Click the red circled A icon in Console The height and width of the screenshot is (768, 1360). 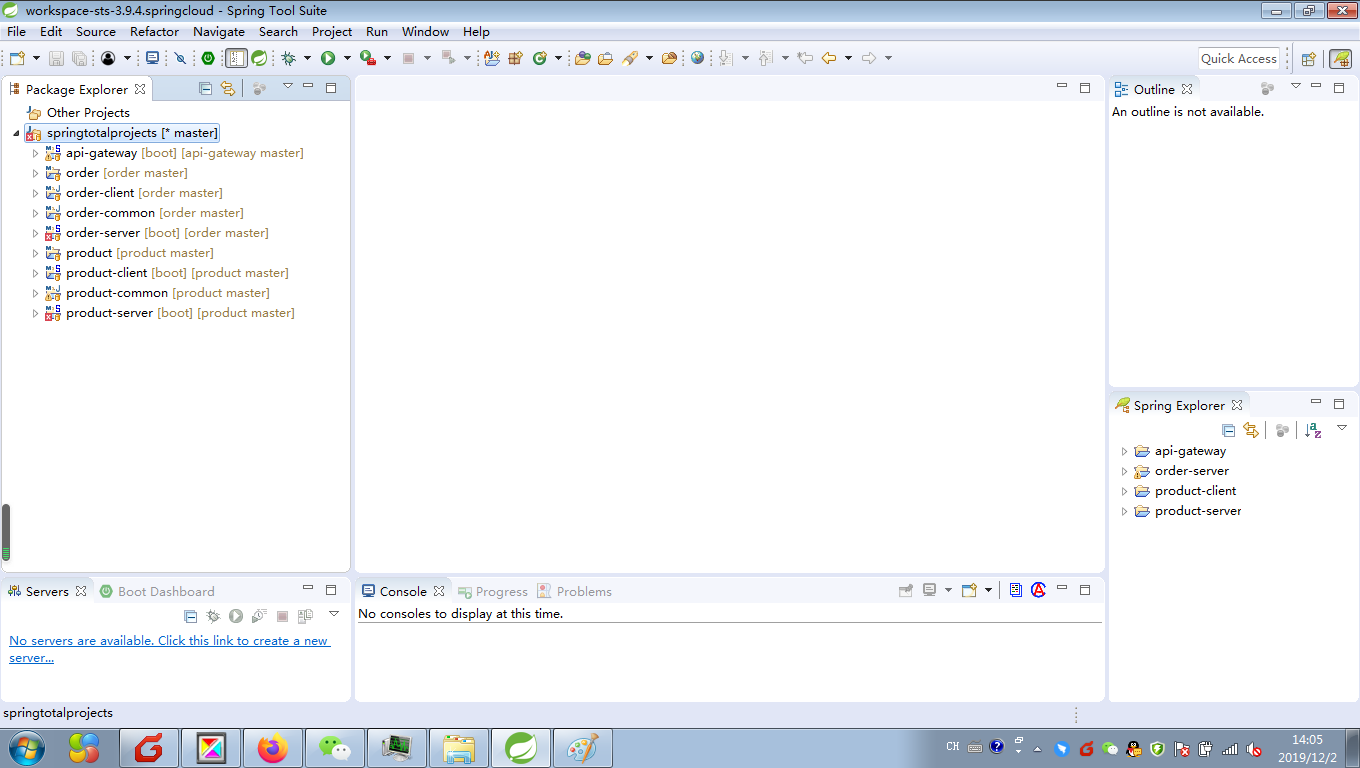point(1038,590)
